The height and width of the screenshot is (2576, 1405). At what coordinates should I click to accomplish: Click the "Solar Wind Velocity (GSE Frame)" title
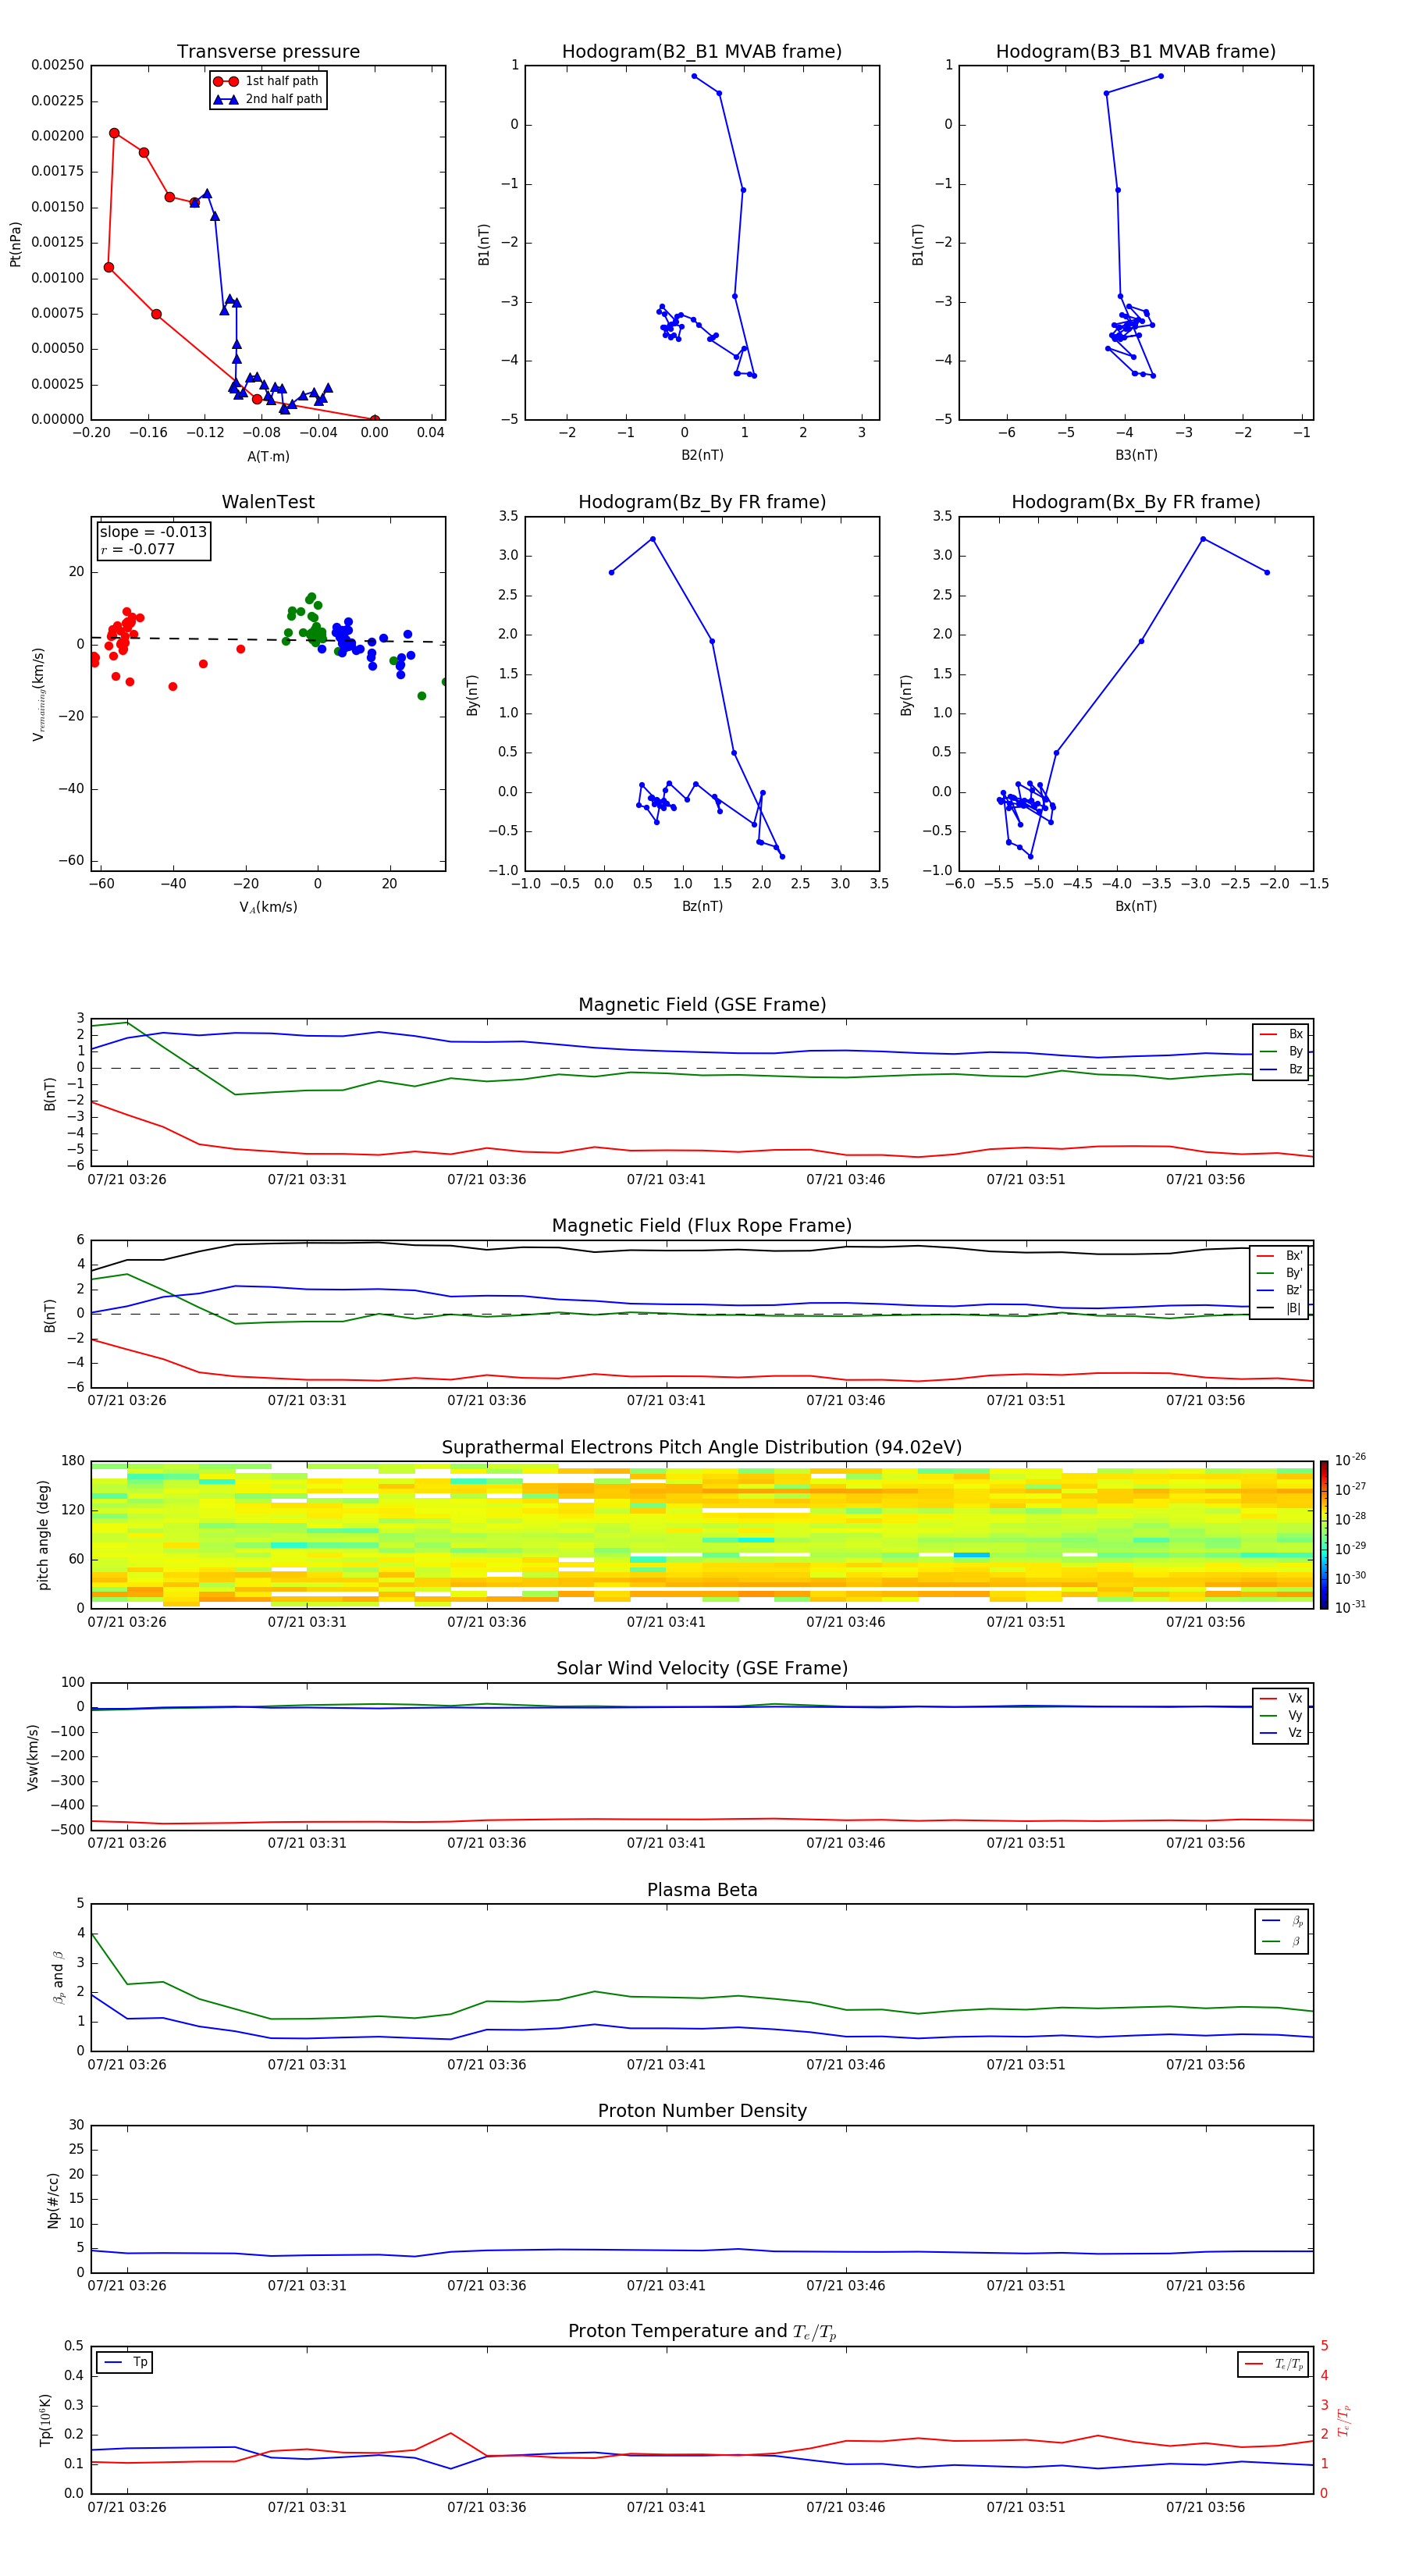pyautogui.click(x=702, y=1669)
